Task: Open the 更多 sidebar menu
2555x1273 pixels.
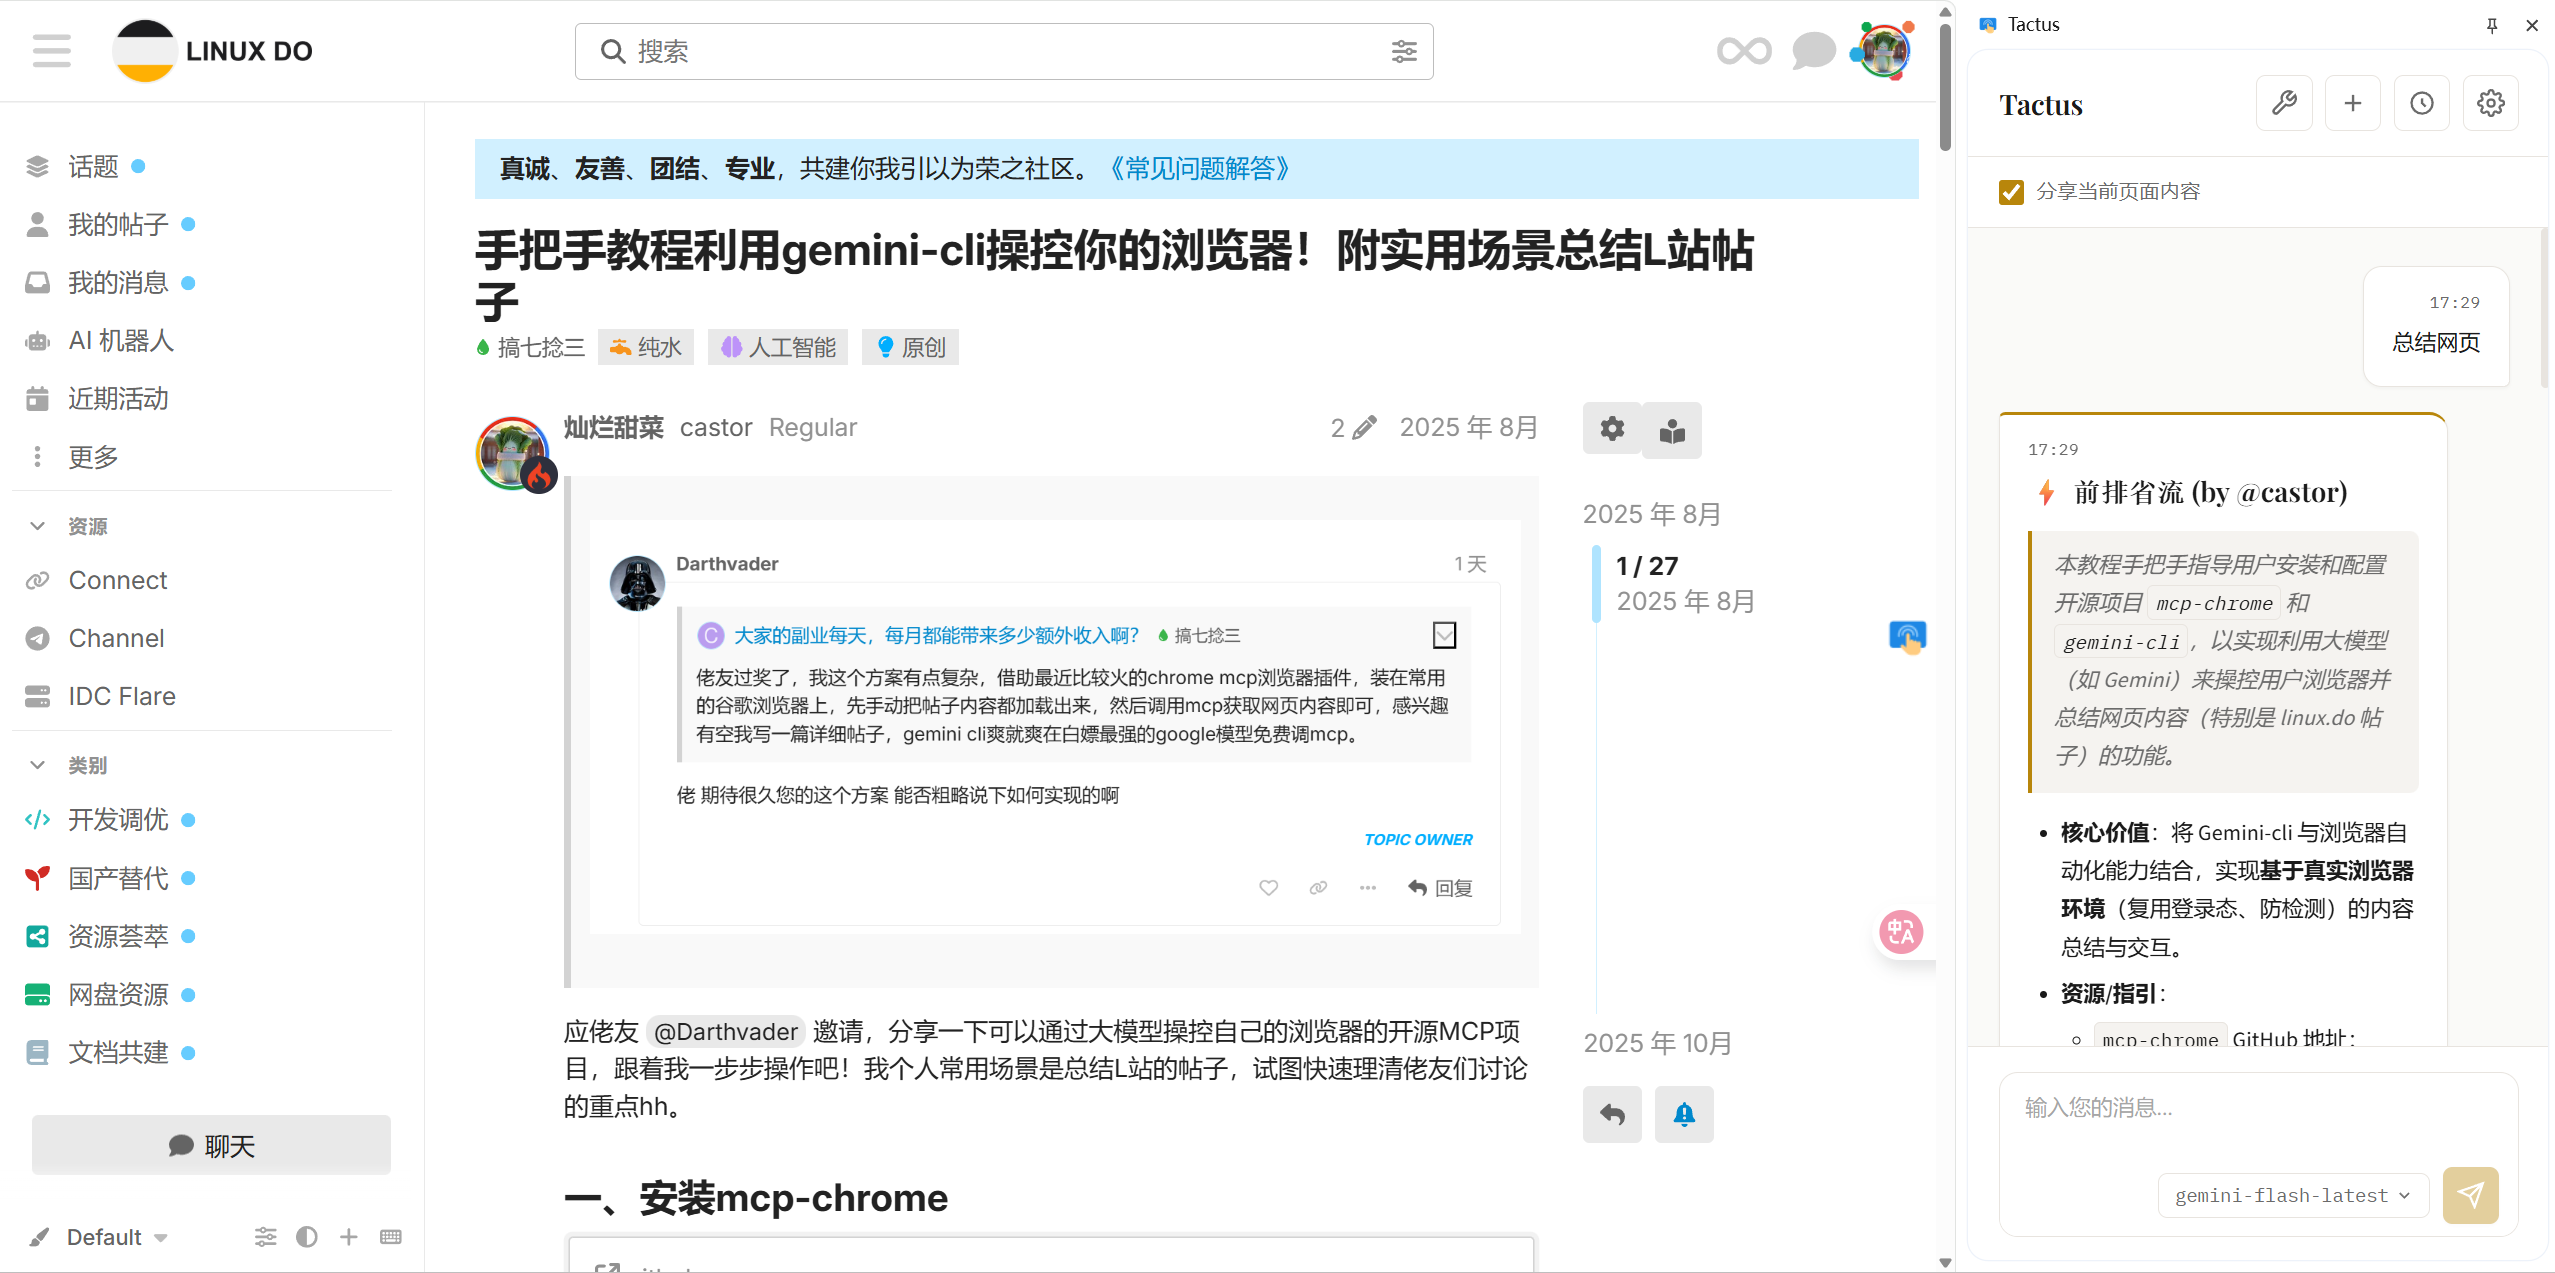Action: (92, 456)
